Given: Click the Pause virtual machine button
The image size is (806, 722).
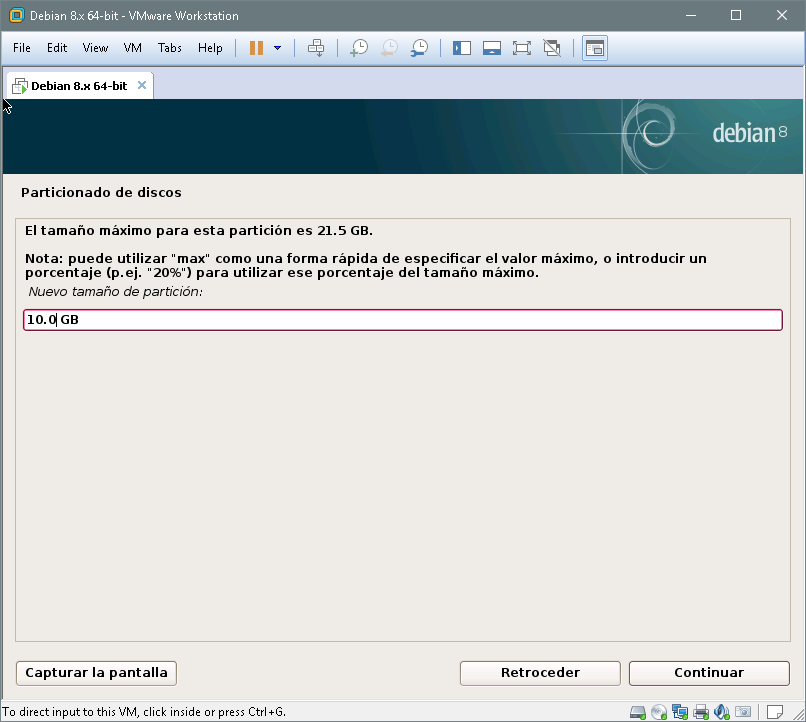Looking at the screenshot, I should (257, 48).
